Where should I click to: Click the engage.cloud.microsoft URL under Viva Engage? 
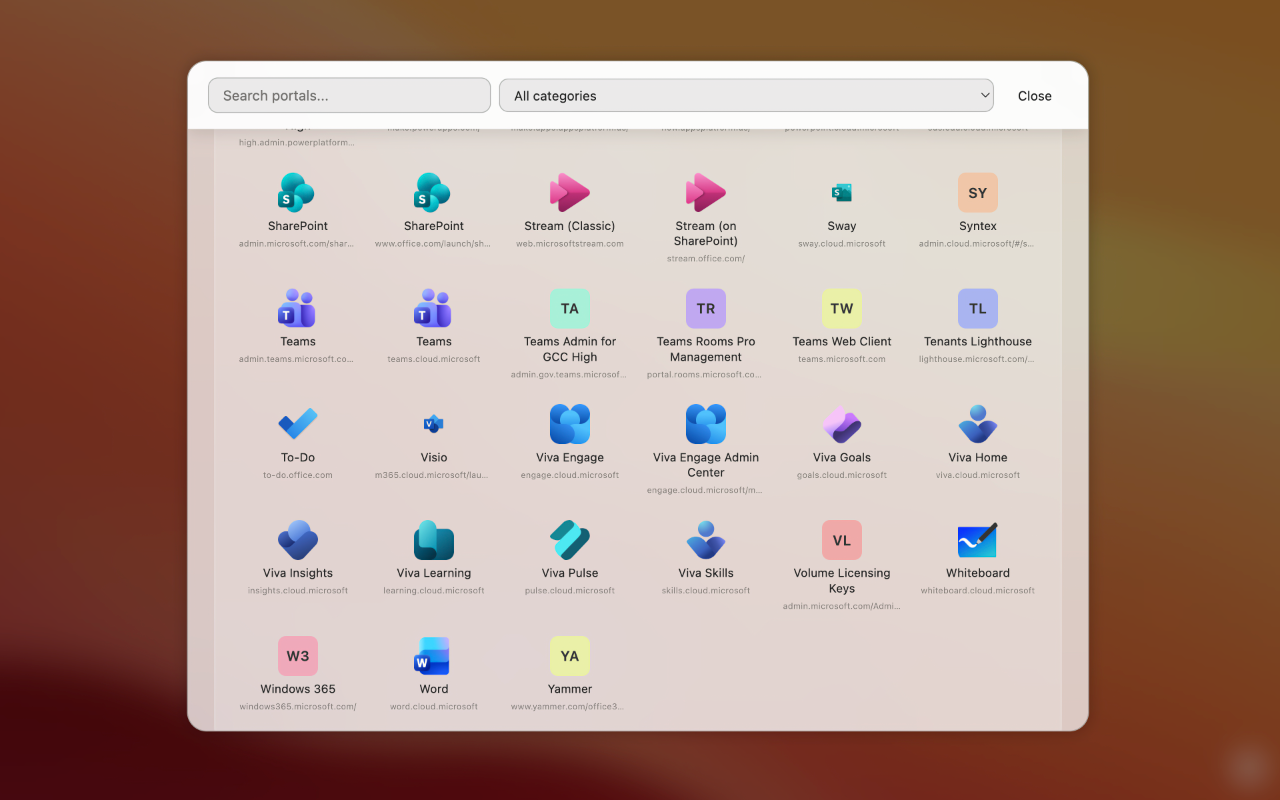pos(570,475)
